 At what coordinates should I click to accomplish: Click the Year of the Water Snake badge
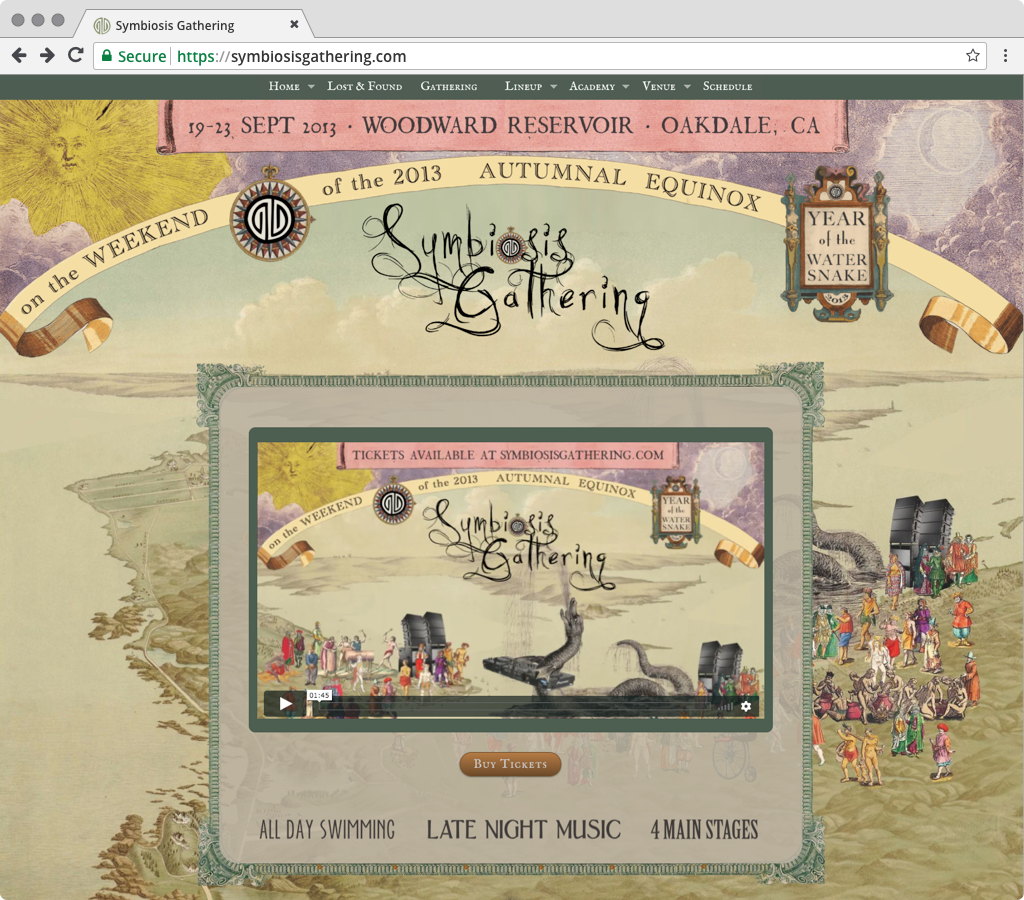(837, 245)
